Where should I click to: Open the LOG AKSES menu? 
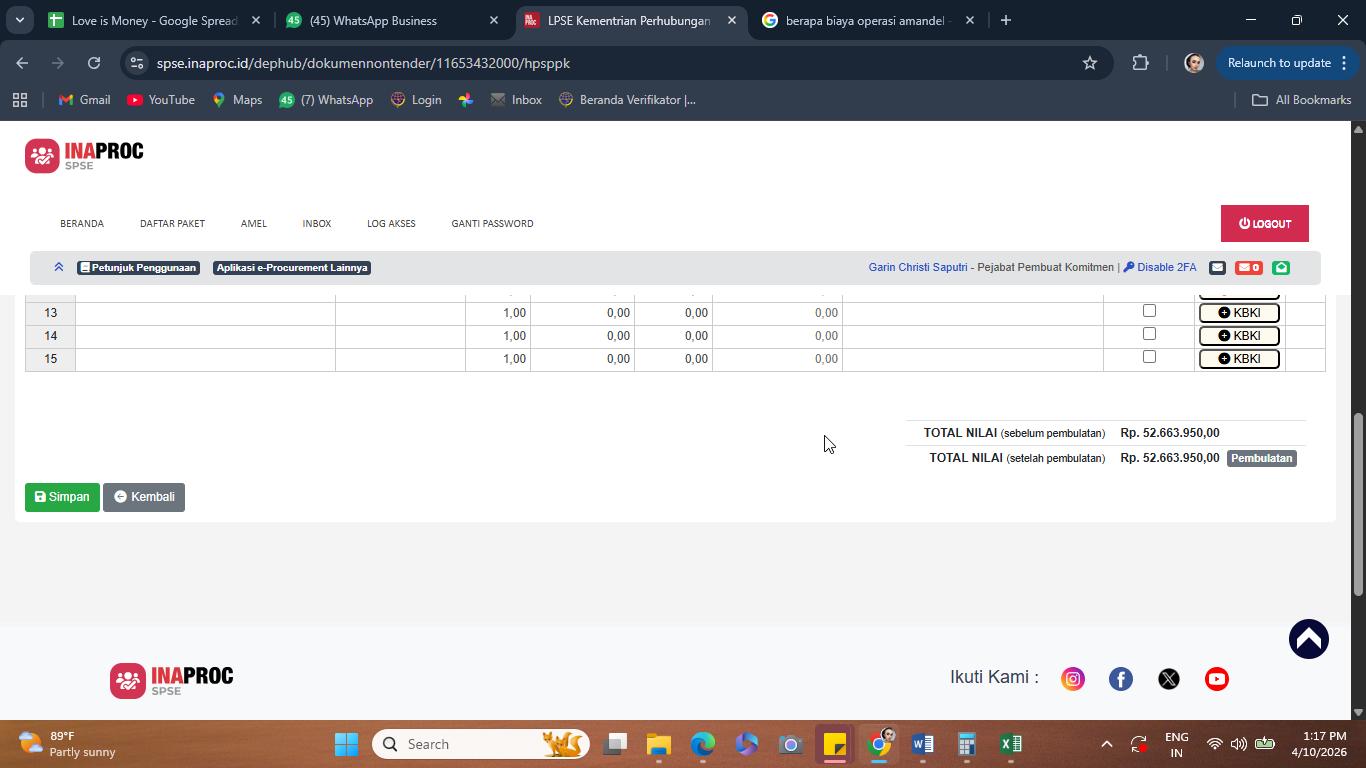(x=391, y=223)
